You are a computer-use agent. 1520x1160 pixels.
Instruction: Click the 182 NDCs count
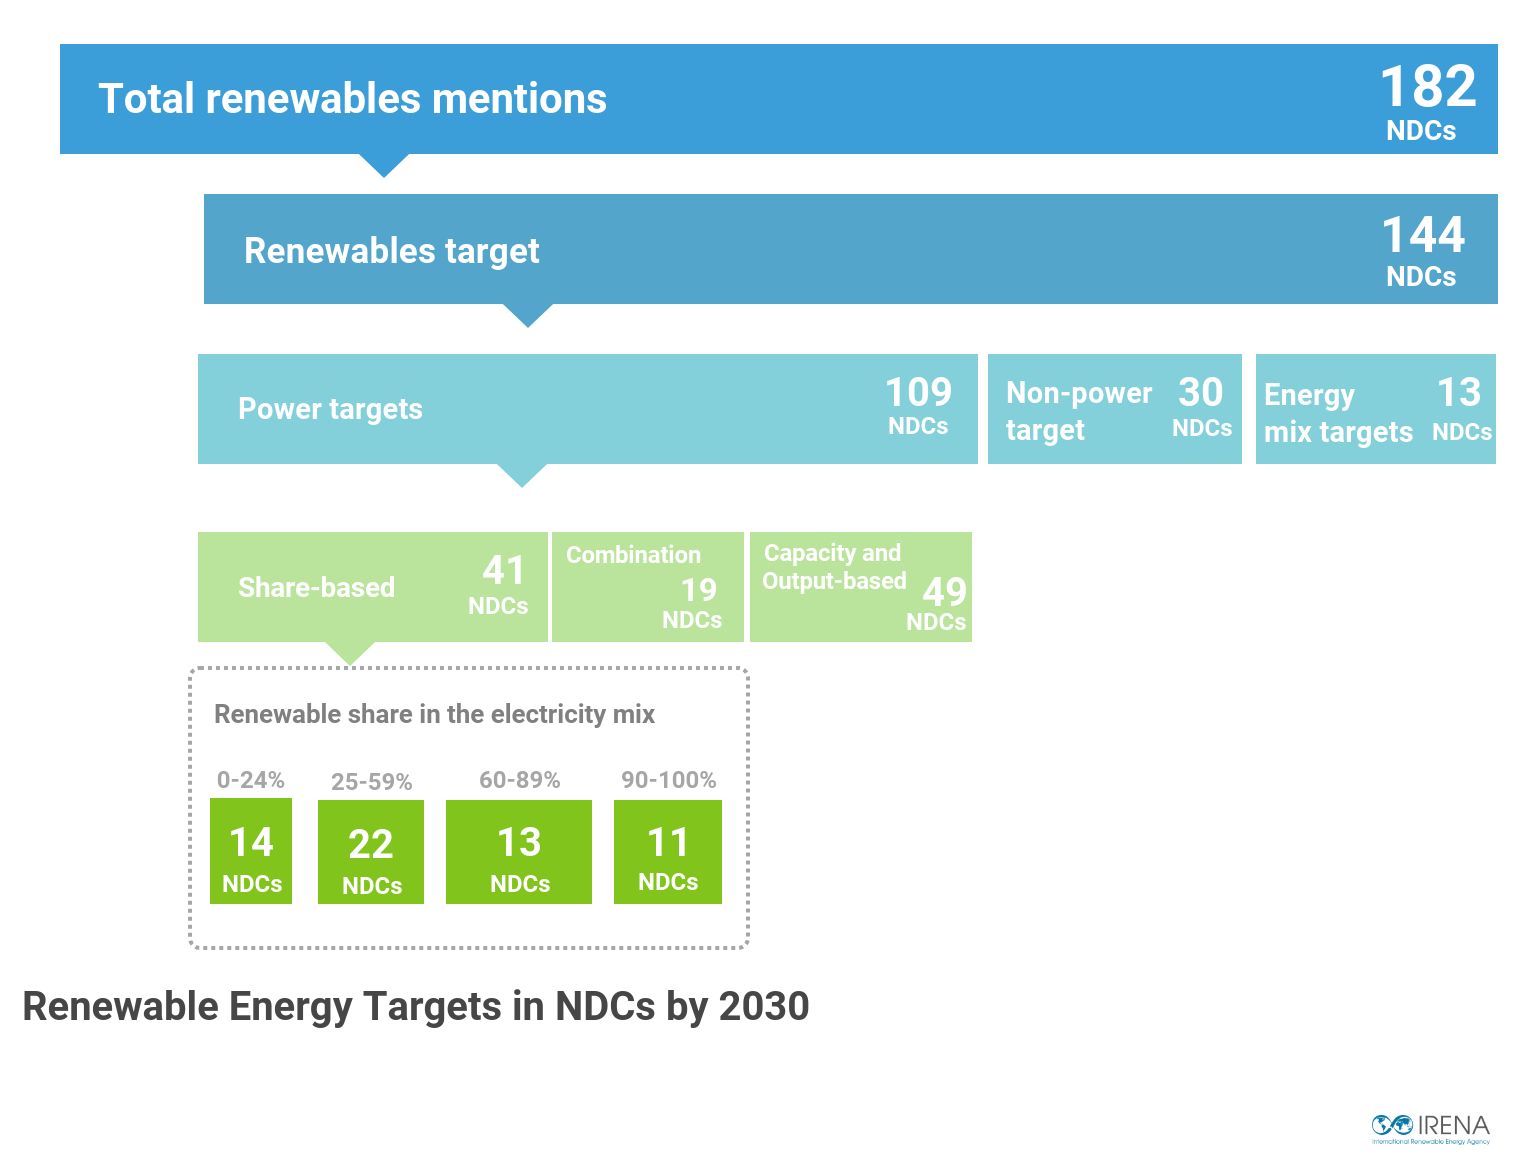pyautogui.click(x=1427, y=101)
